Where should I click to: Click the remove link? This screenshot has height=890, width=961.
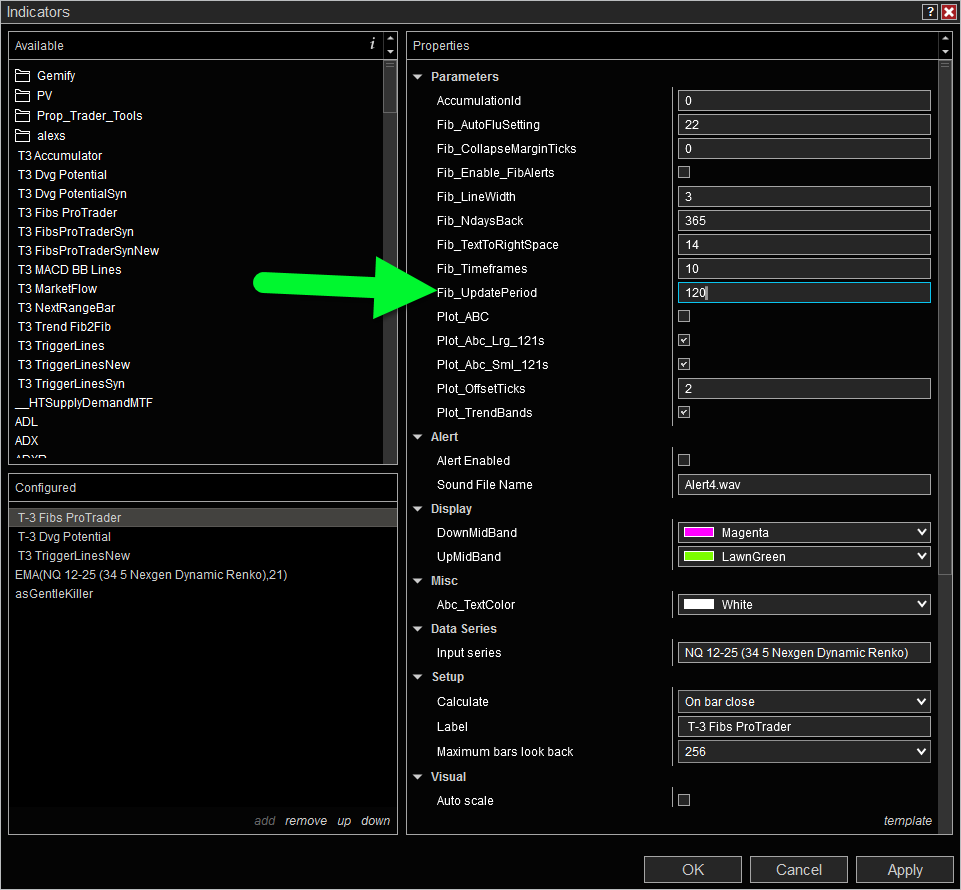click(x=306, y=821)
